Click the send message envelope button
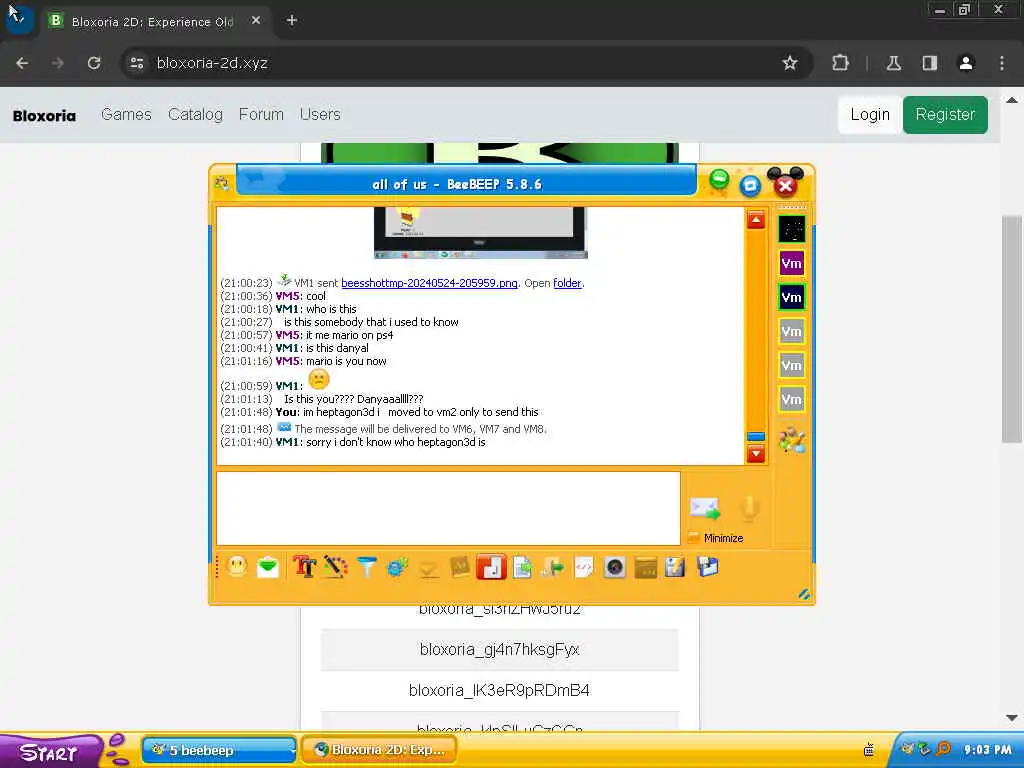The height and width of the screenshot is (768, 1024). tap(705, 508)
